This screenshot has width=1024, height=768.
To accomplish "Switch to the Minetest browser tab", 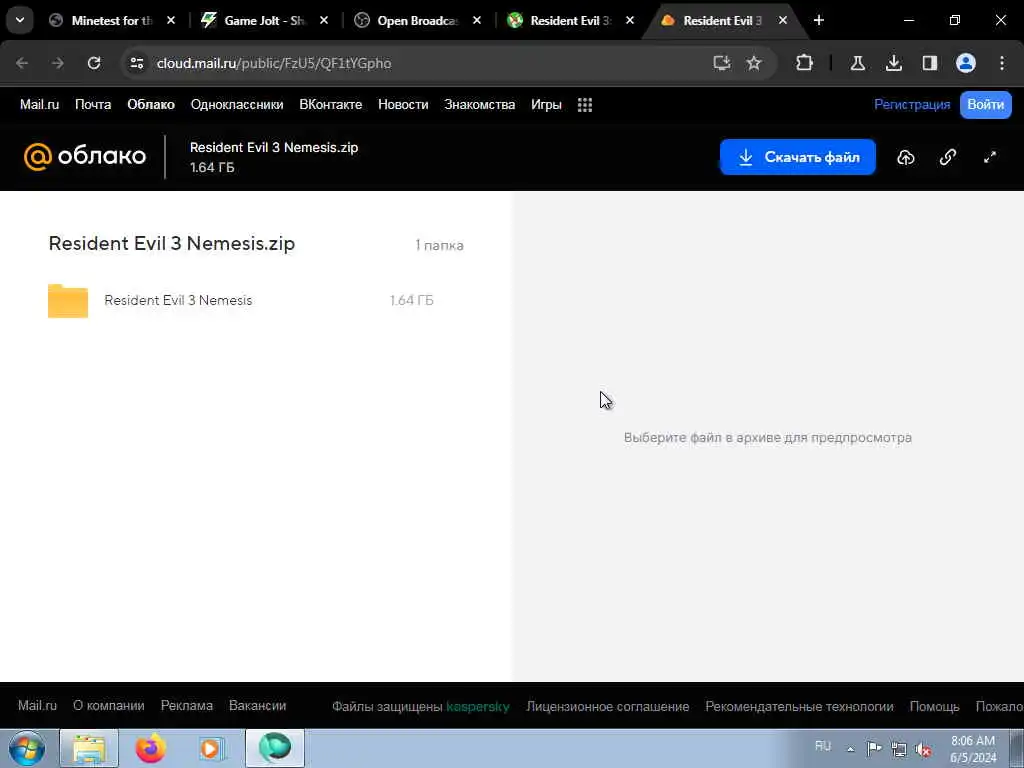I will click(112, 20).
